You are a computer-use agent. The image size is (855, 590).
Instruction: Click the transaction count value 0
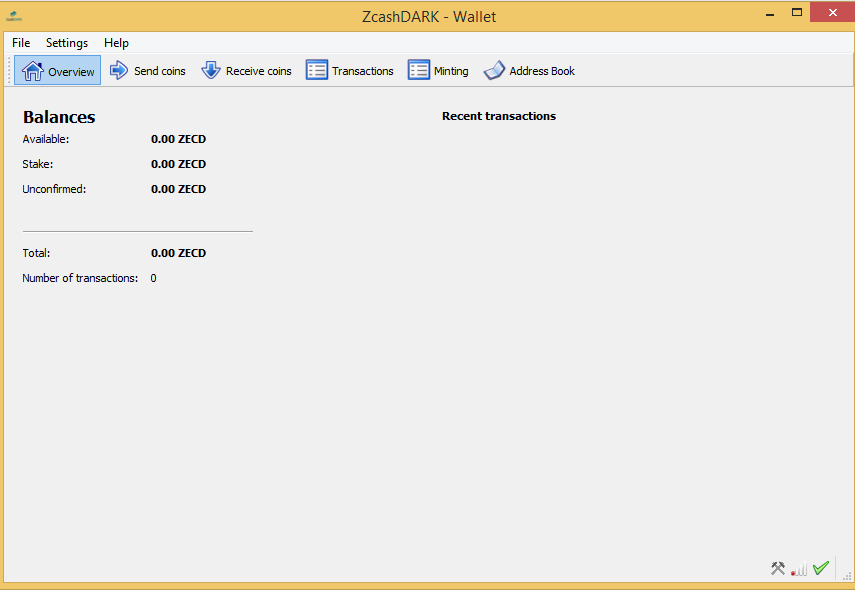[x=153, y=278]
